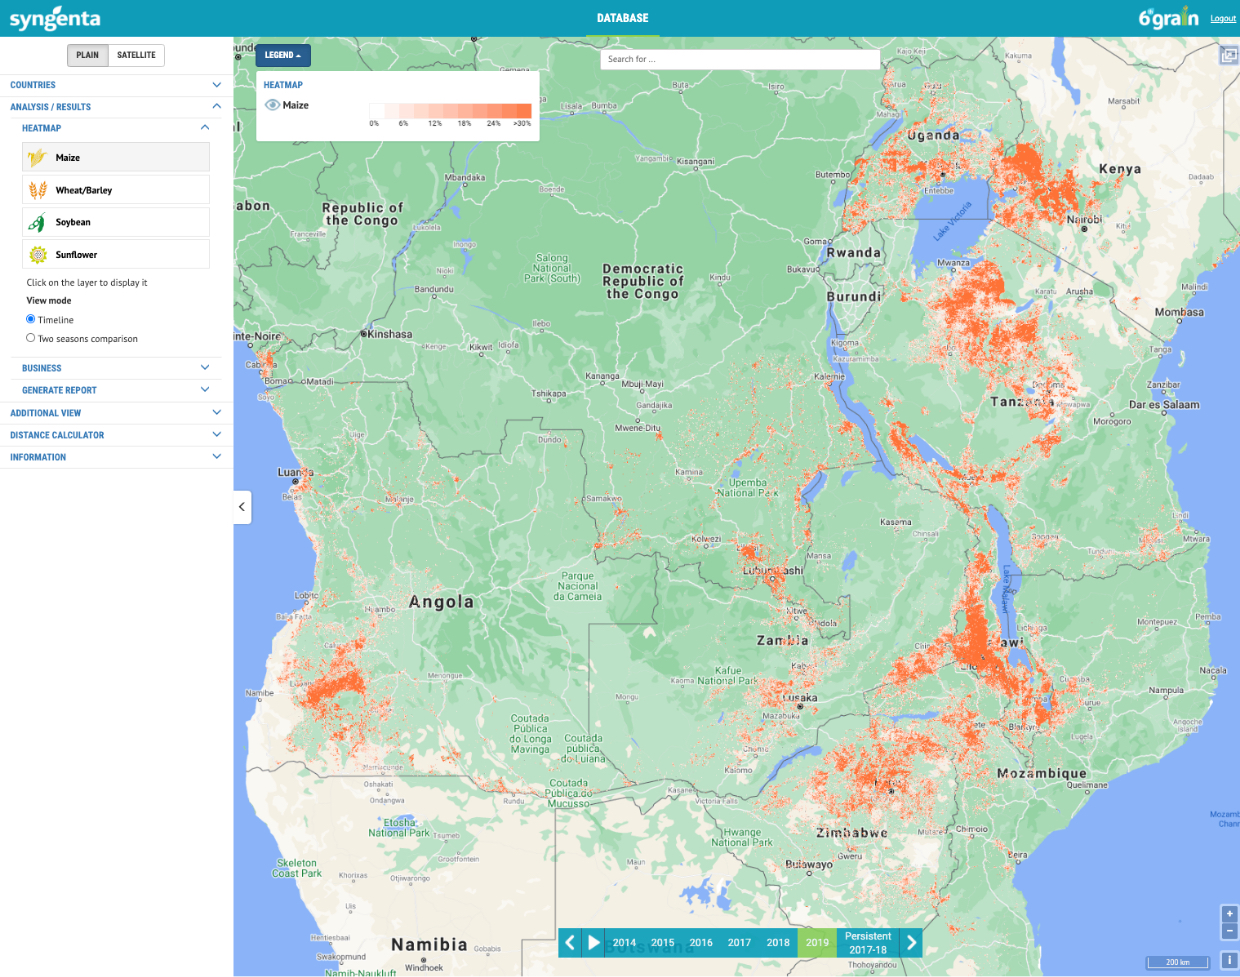Select the Timeline view mode
This screenshot has width=1240, height=977.
(x=31, y=319)
